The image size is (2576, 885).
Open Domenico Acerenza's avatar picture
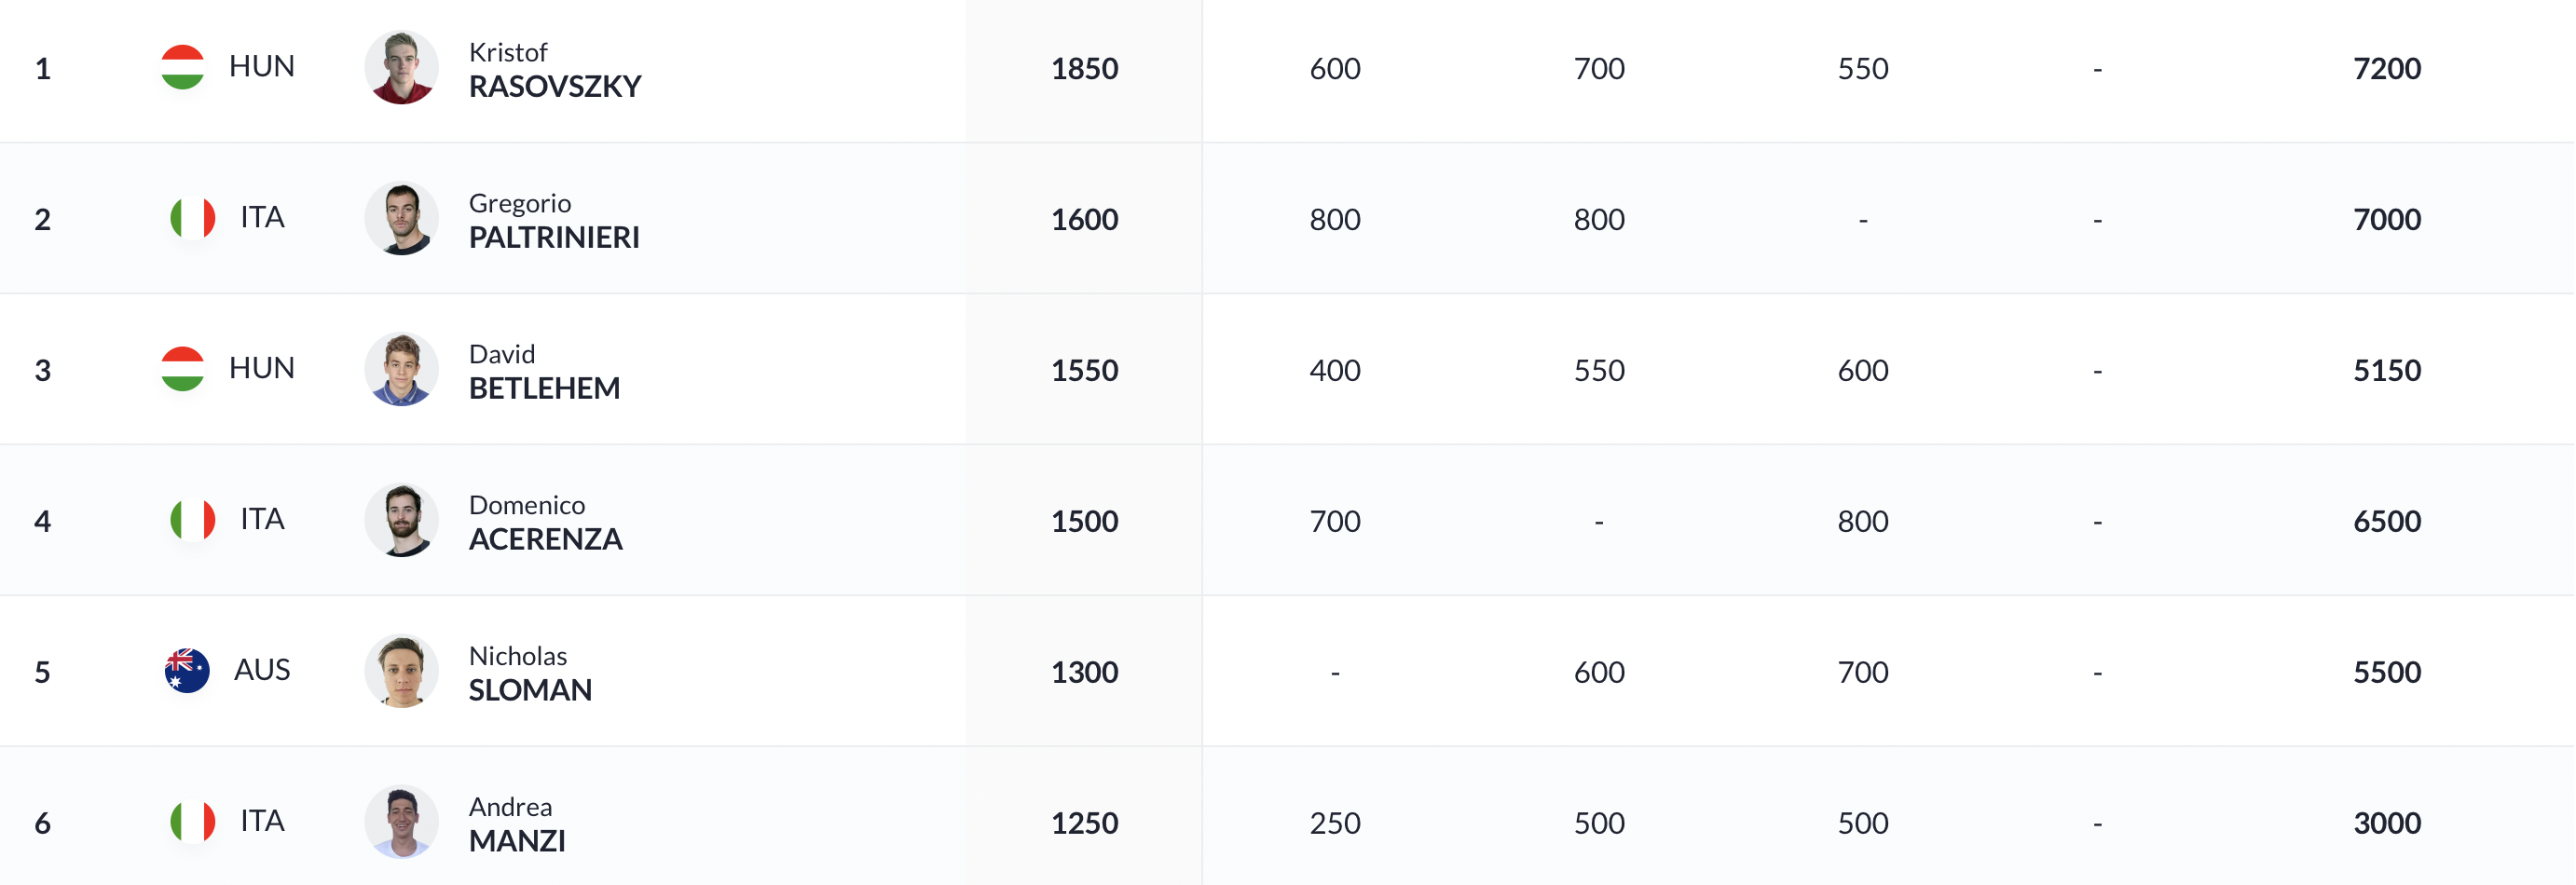(401, 520)
